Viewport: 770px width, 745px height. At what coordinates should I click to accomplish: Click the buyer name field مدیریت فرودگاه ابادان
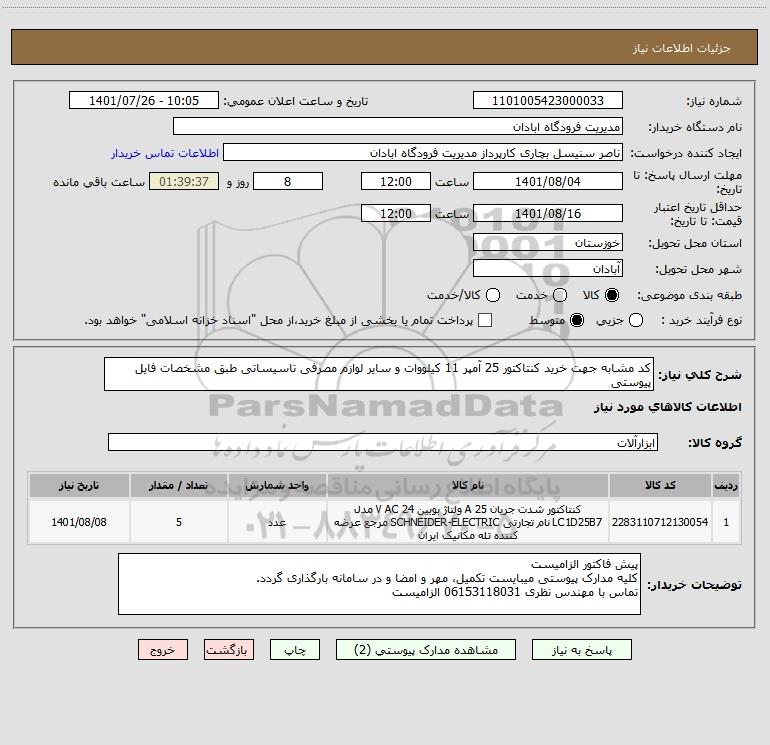click(x=398, y=126)
